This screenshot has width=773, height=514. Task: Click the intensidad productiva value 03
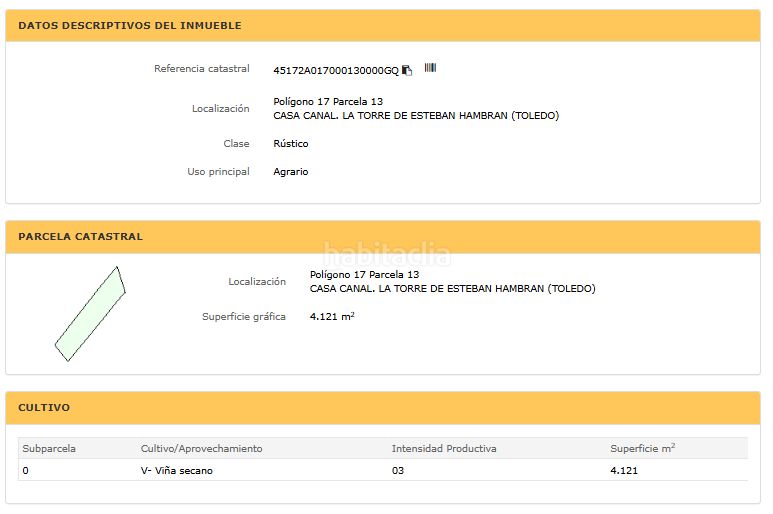click(397, 471)
